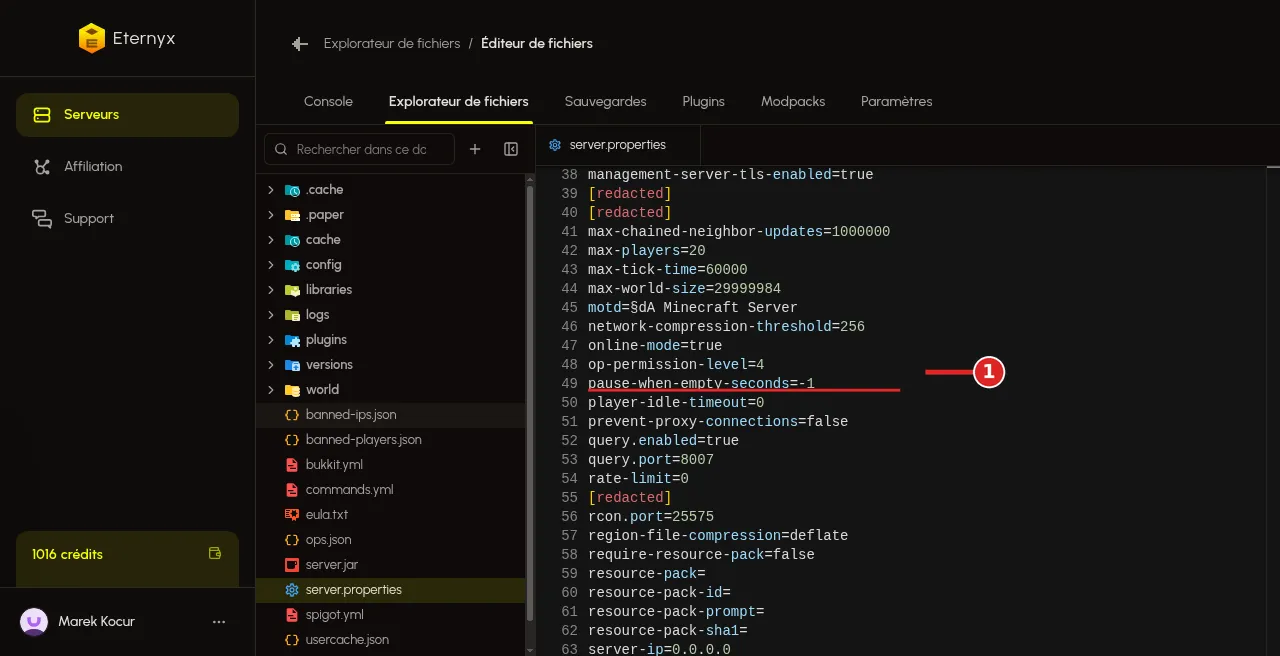Click the Eternyx logo icon
This screenshot has height=656, width=1280.
[92, 38]
